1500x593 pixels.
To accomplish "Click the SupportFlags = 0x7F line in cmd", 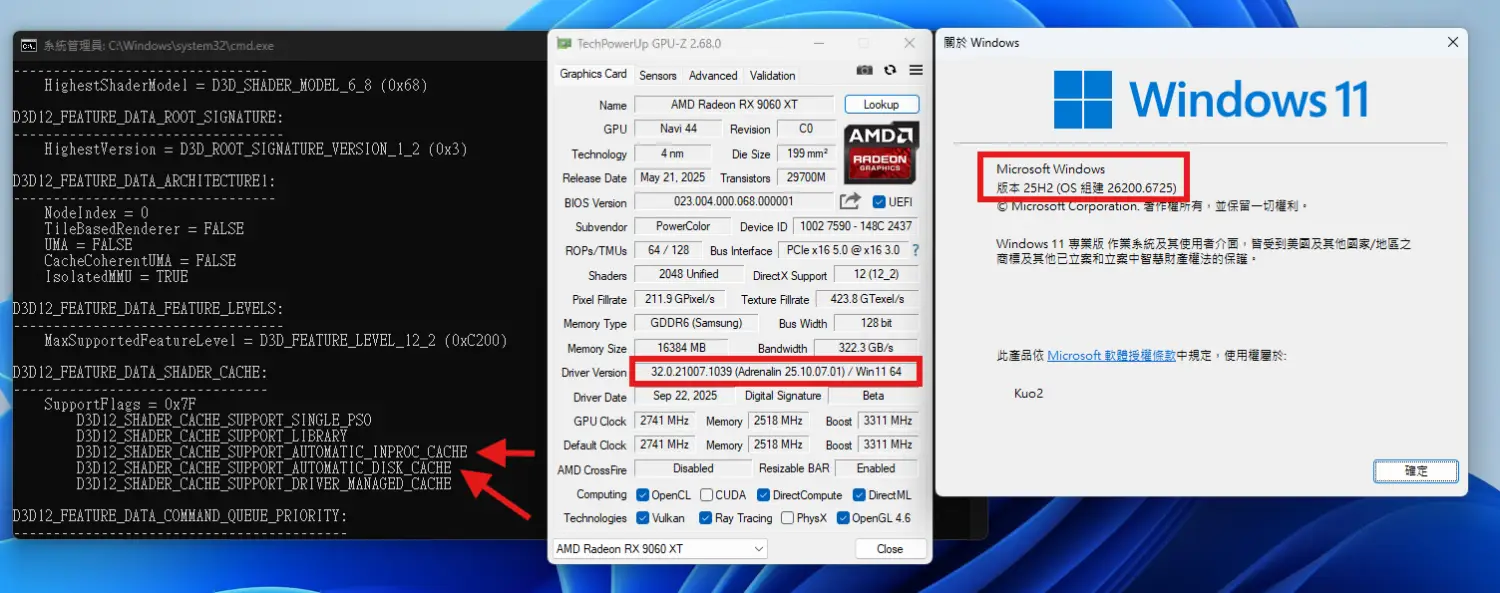I will pos(120,404).
